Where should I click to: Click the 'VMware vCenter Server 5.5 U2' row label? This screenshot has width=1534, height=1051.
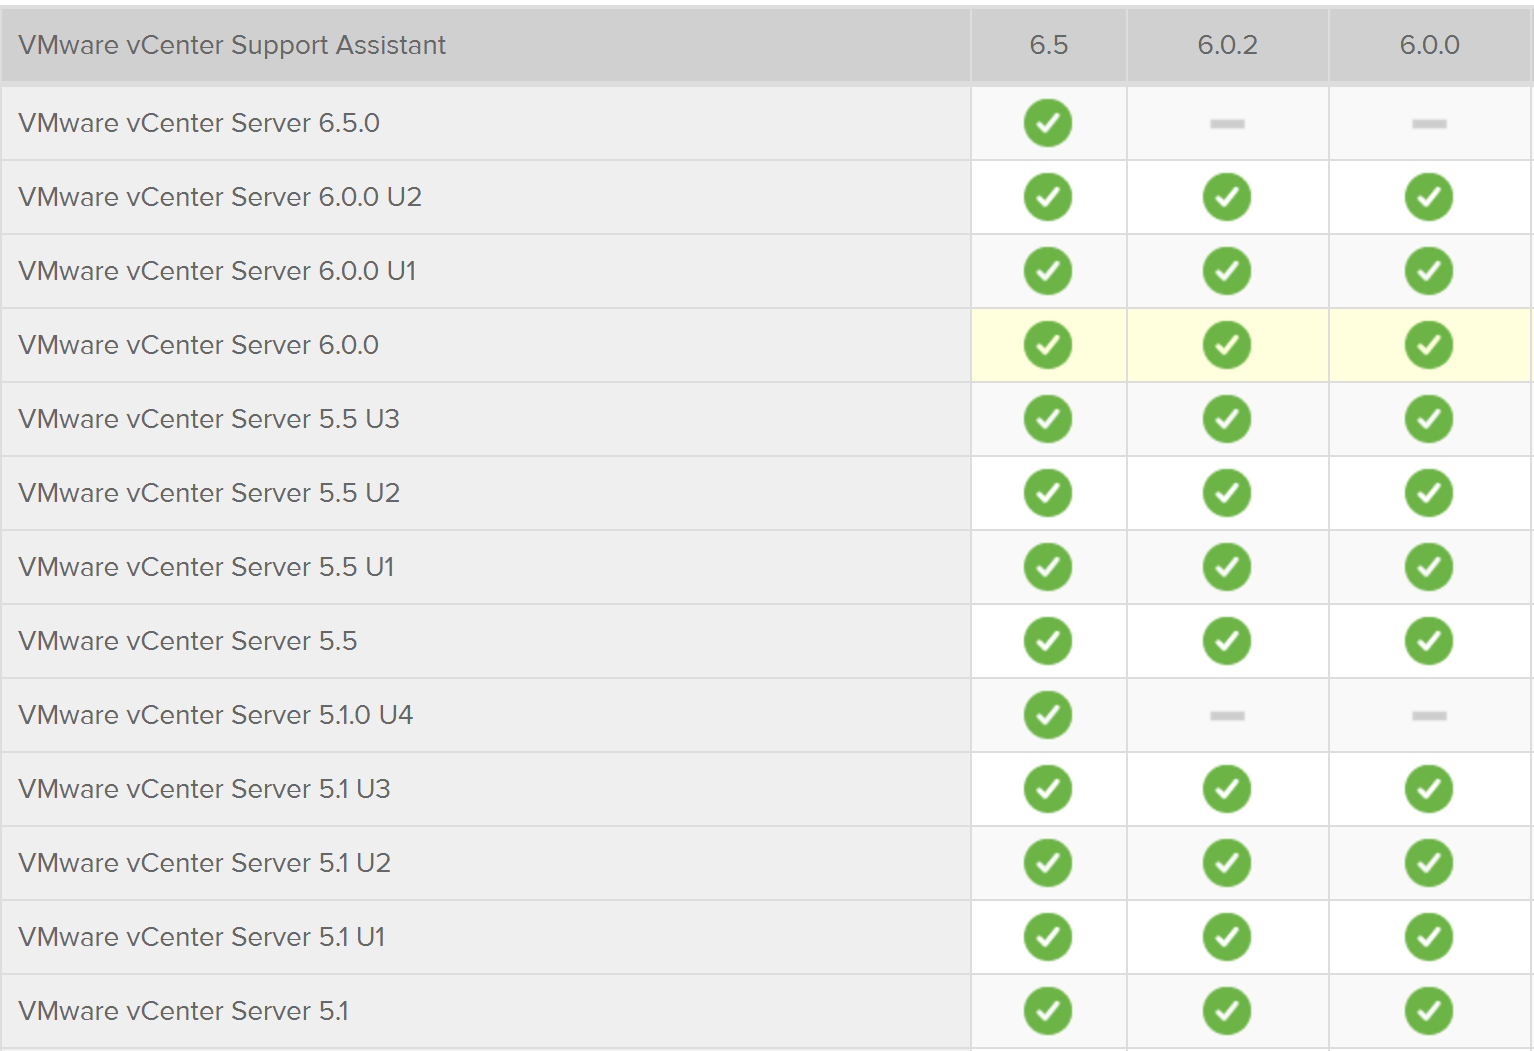pos(209,493)
